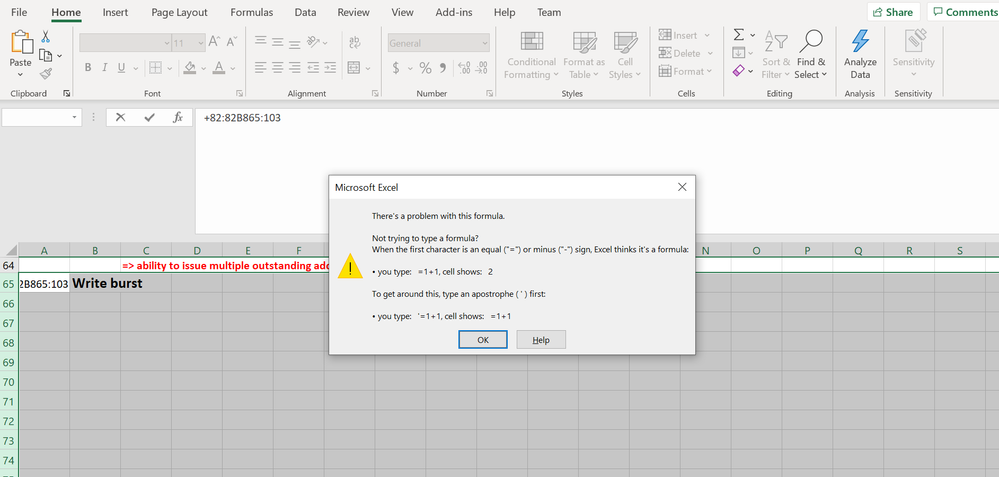This screenshot has width=999, height=477.
Task: Click the AutoSum sigma icon
Action: click(x=738, y=35)
